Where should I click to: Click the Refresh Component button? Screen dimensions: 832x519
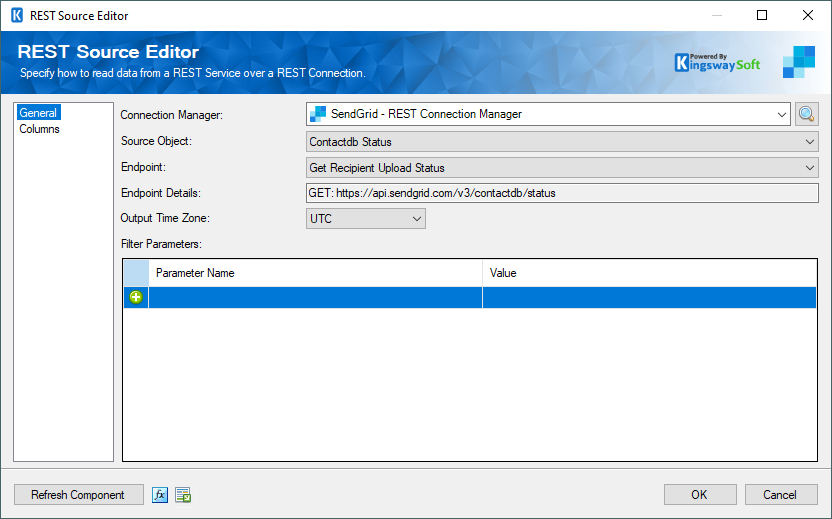point(79,495)
